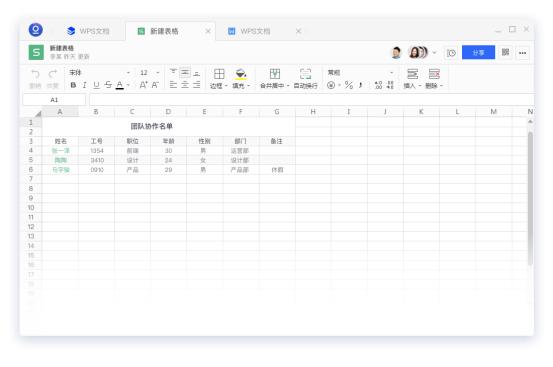Toggle strikethrough formatting
The height and width of the screenshot is (367, 553).
click(x=108, y=85)
